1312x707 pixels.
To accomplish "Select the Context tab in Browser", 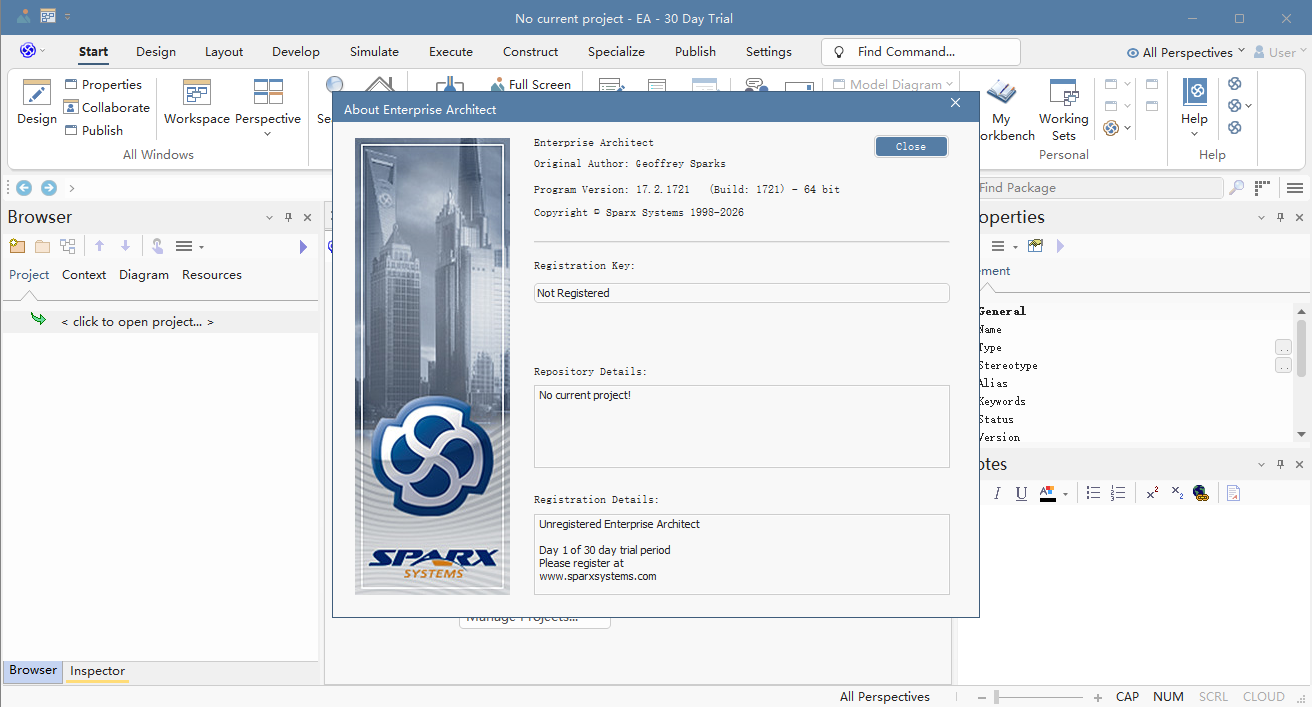I will coord(84,274).
